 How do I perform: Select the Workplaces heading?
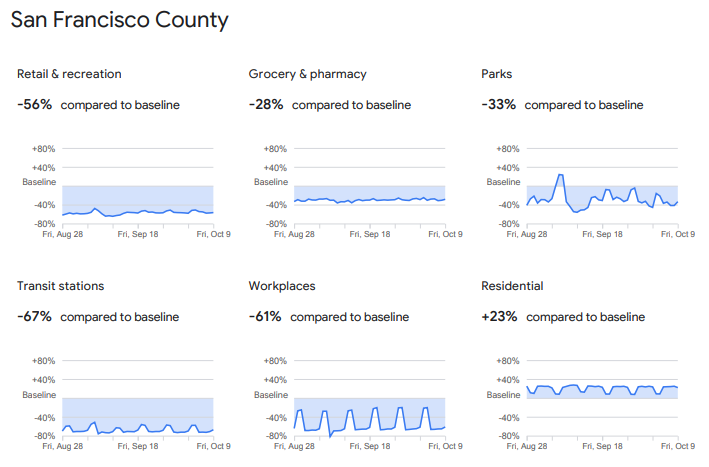(282, 286)
